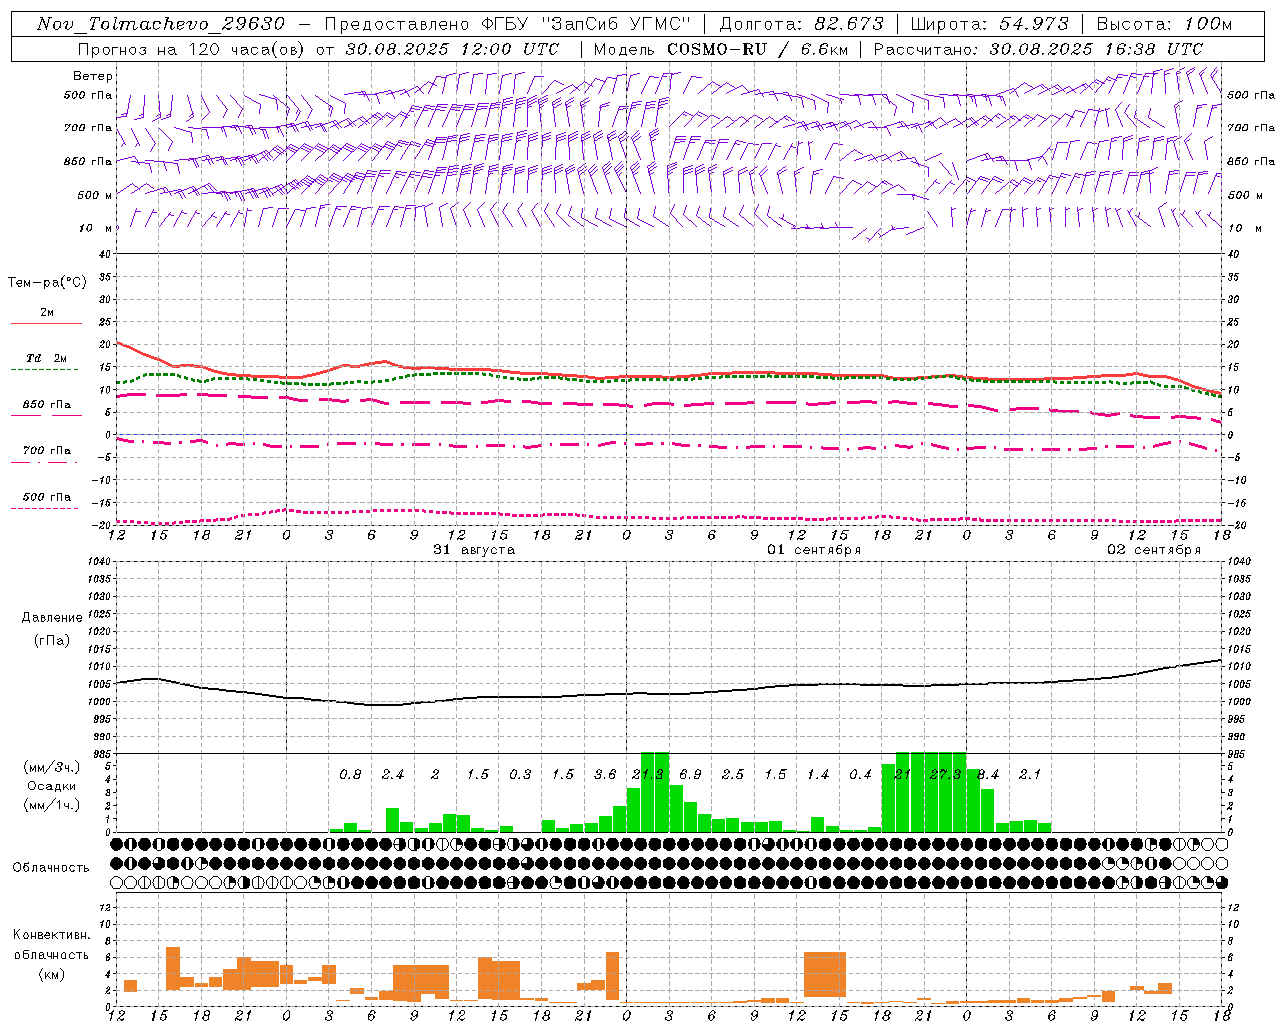
Task: Click the 31 августа date label
Action: (474, 550)
